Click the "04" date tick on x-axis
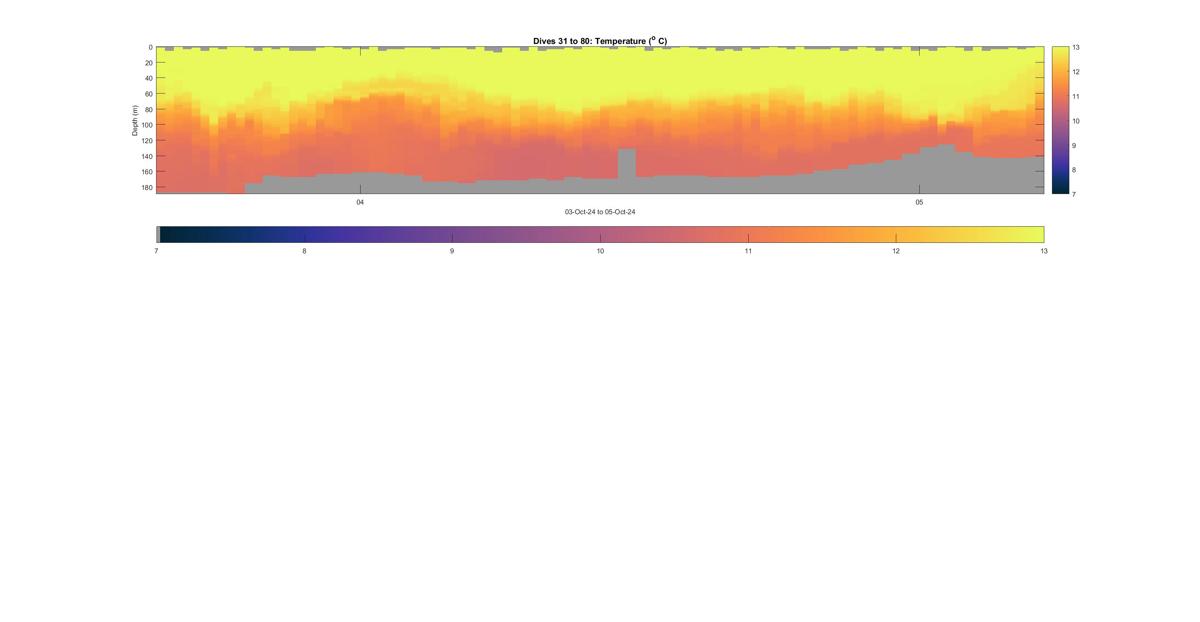The image size is (1200, 622). click(x=360, y=202)
